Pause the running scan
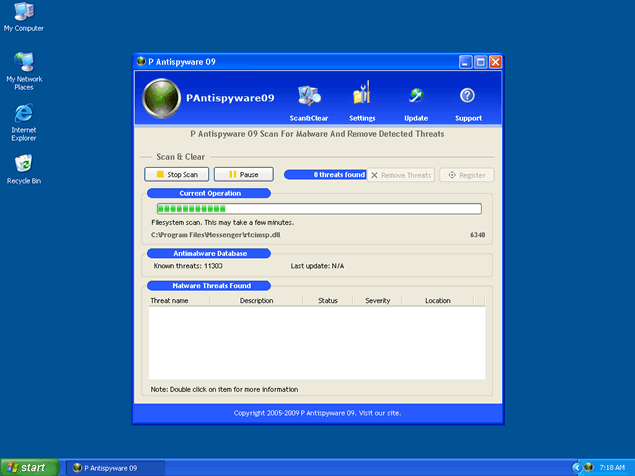635x476 pixels. (x=243, y=175)
